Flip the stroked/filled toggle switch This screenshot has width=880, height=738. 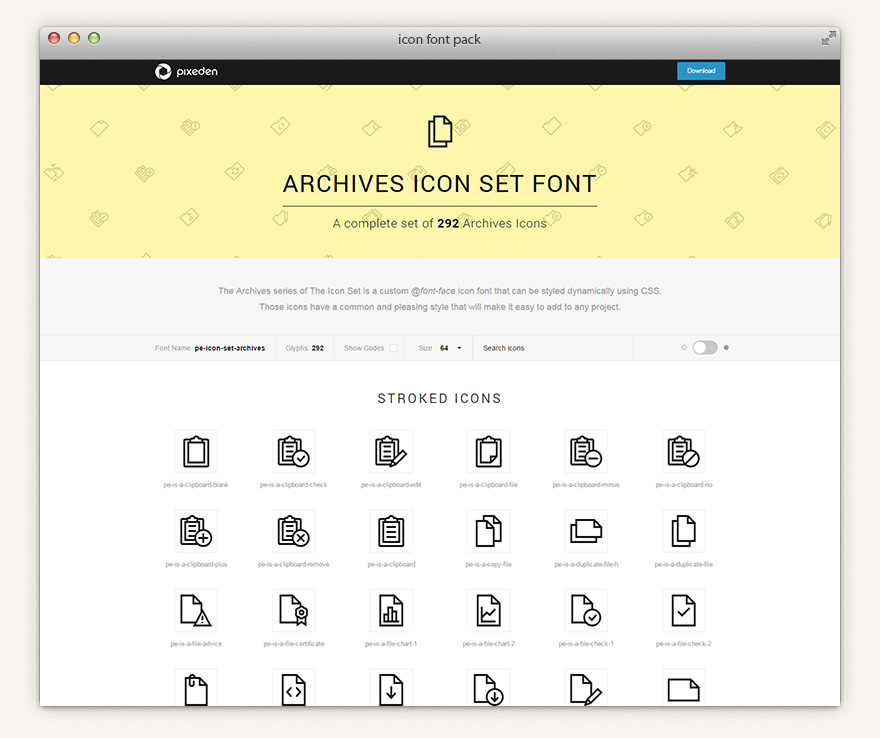(705, 347)
